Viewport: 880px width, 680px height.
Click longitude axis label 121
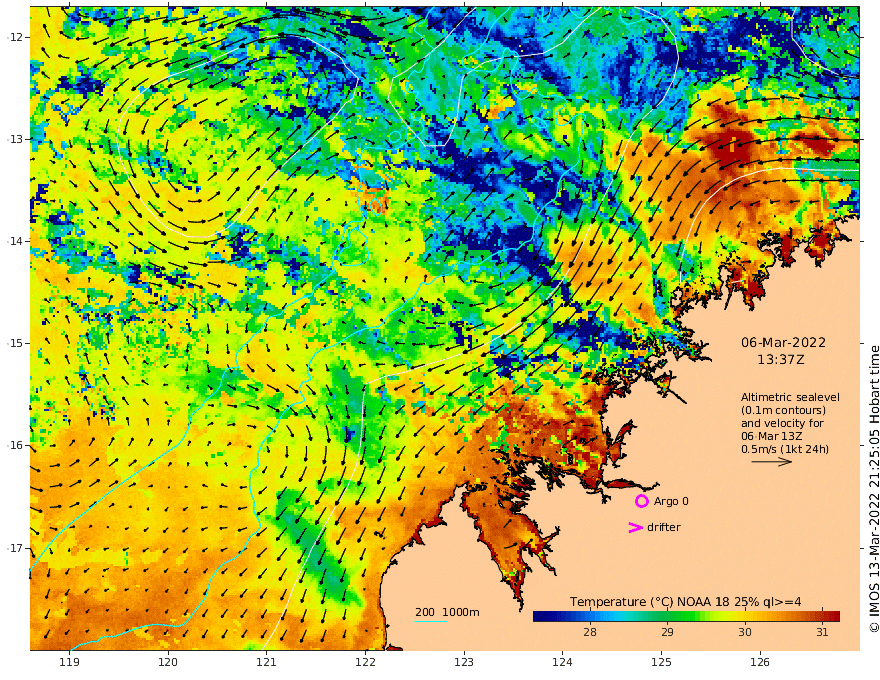click(267, 662)
